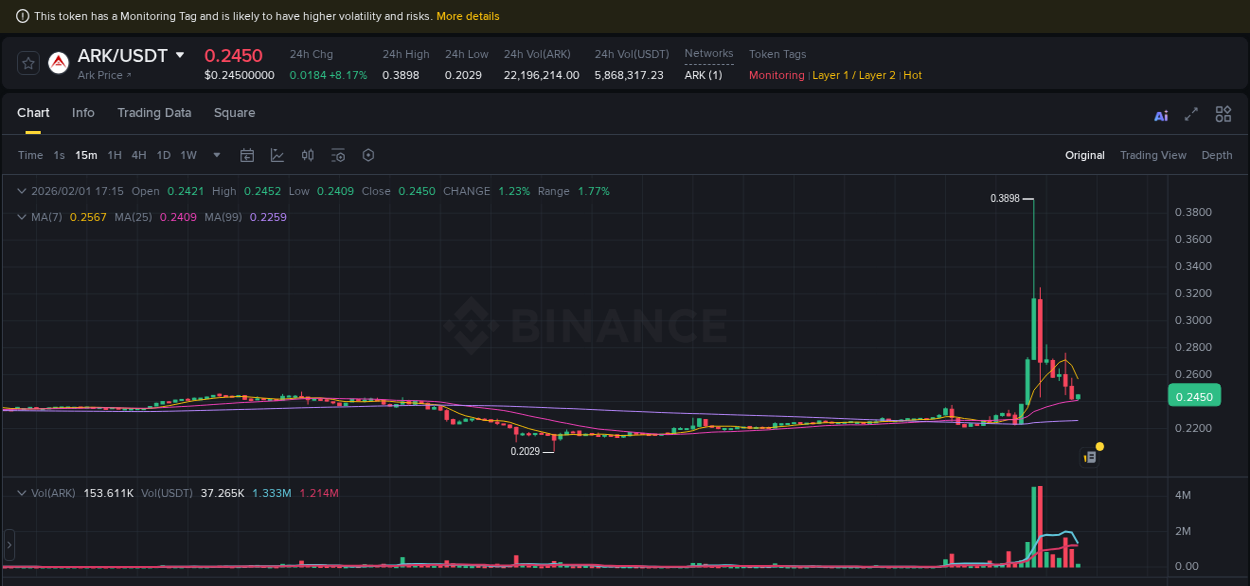Viewport: 1250px width, 586px height.
Task: Collapse the Vol(ARK) indicator row
Action: click(22, 492)
